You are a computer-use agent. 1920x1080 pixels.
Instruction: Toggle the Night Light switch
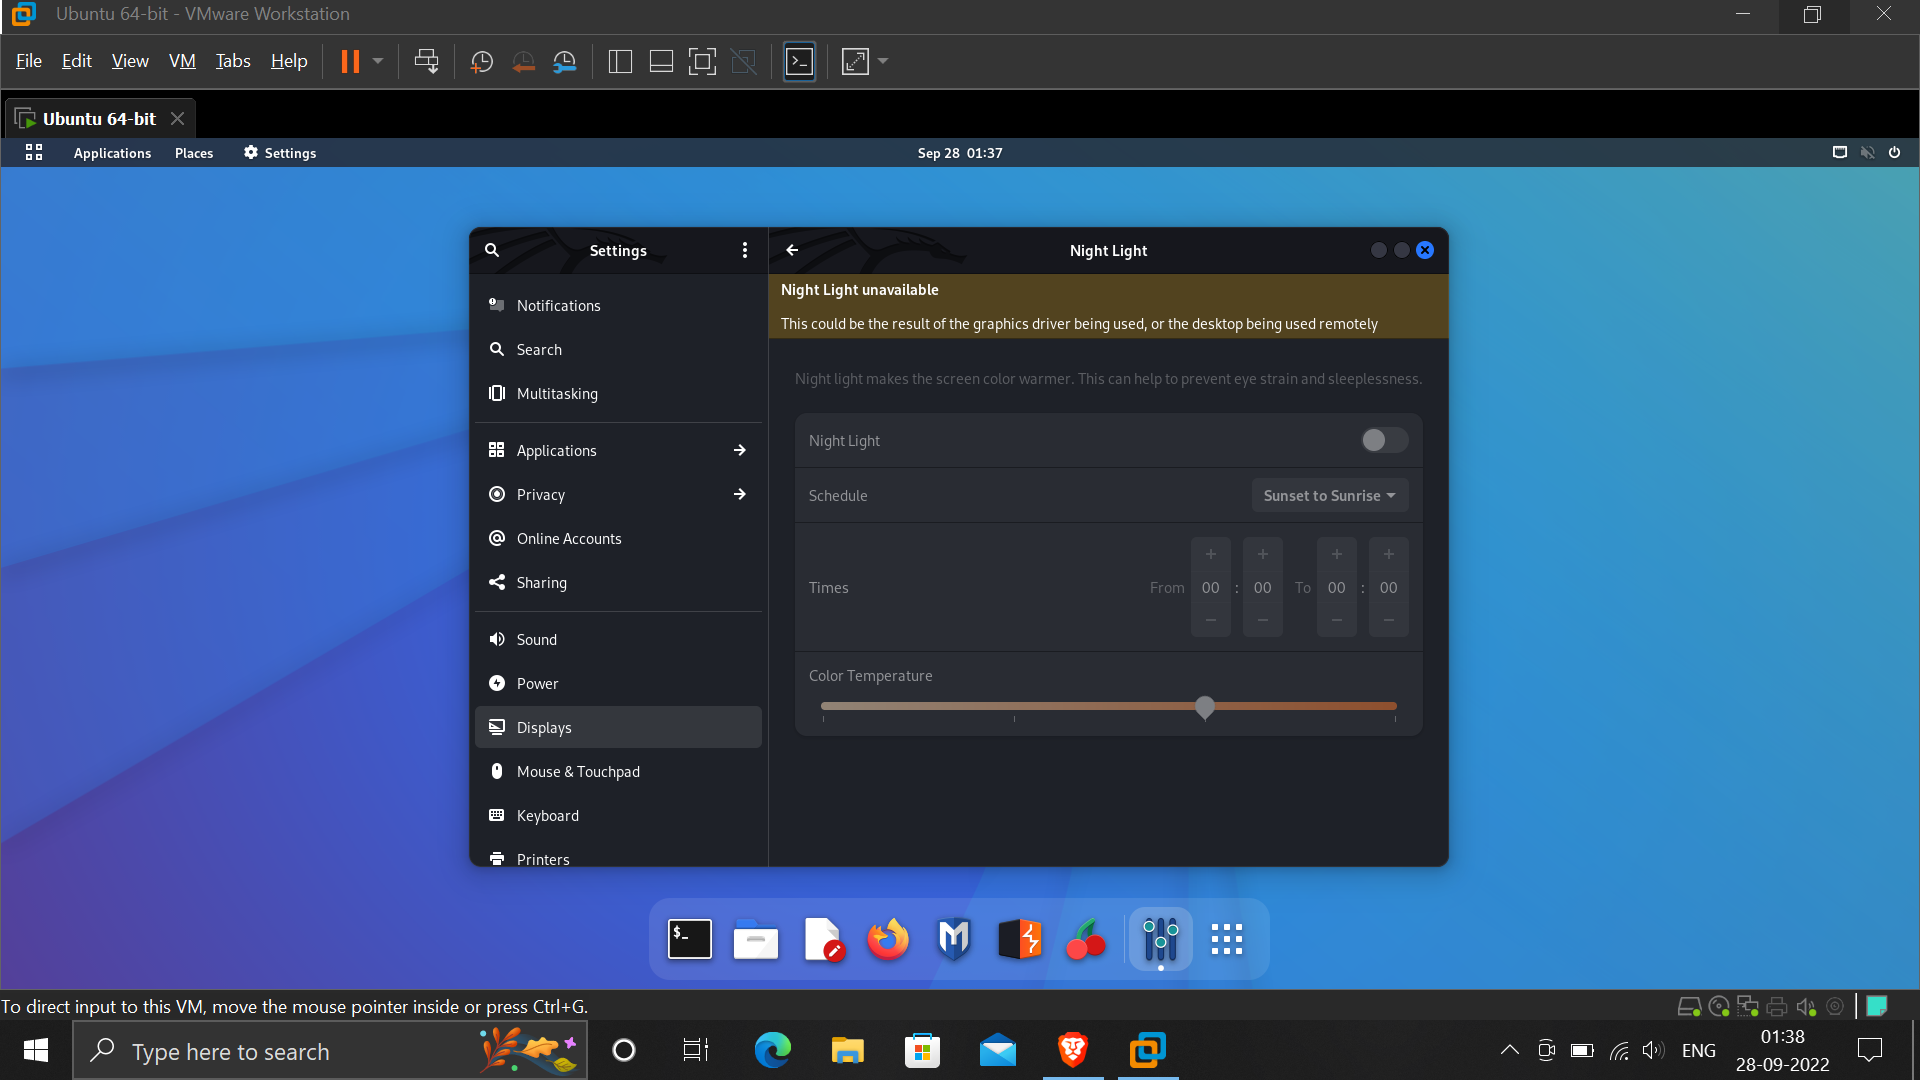(x=1384, y=440)
